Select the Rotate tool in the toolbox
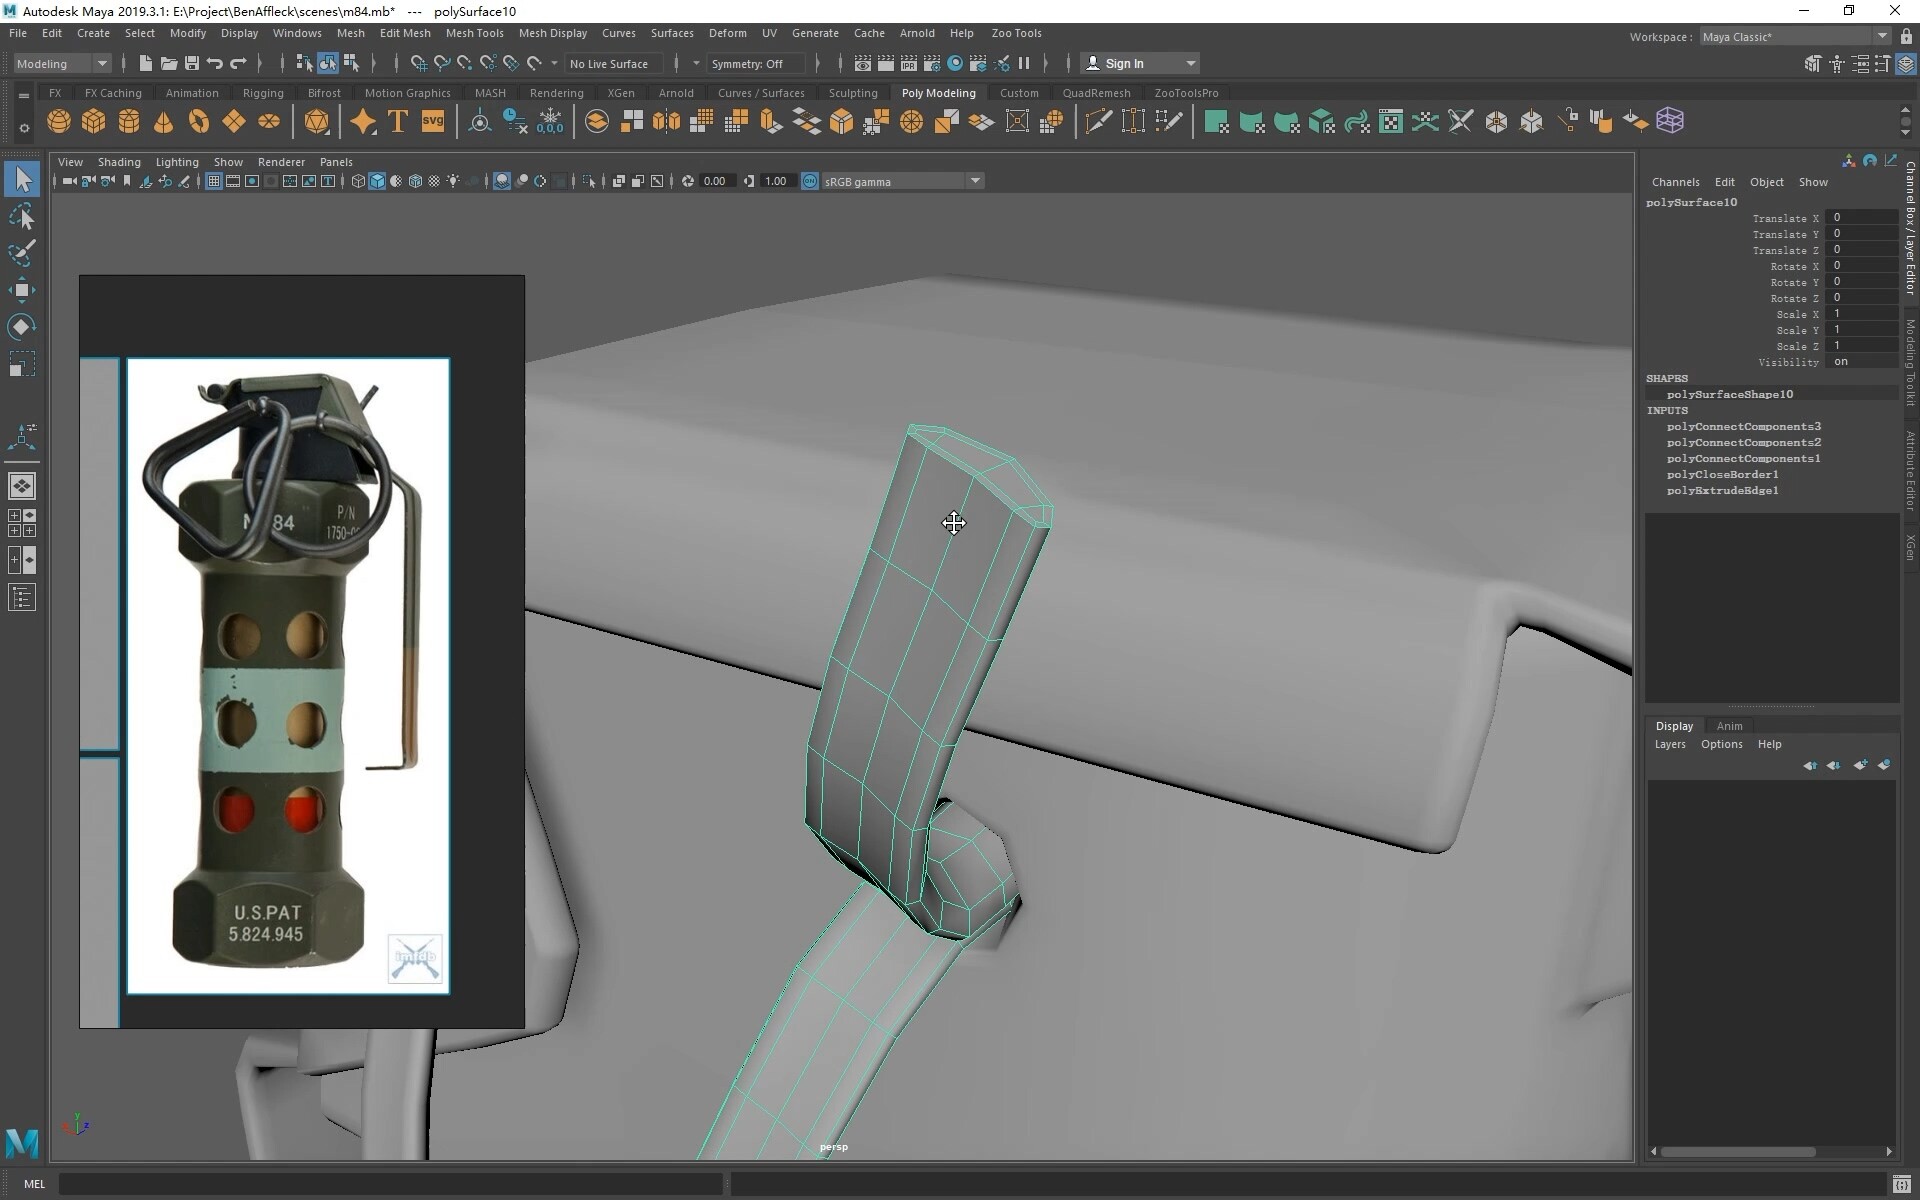The image size is (1920, 1200). click(x=22, y=327)
